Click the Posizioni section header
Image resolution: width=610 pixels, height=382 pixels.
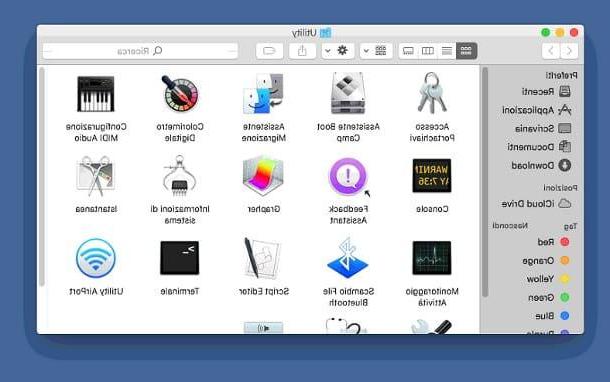coord(560,188)
